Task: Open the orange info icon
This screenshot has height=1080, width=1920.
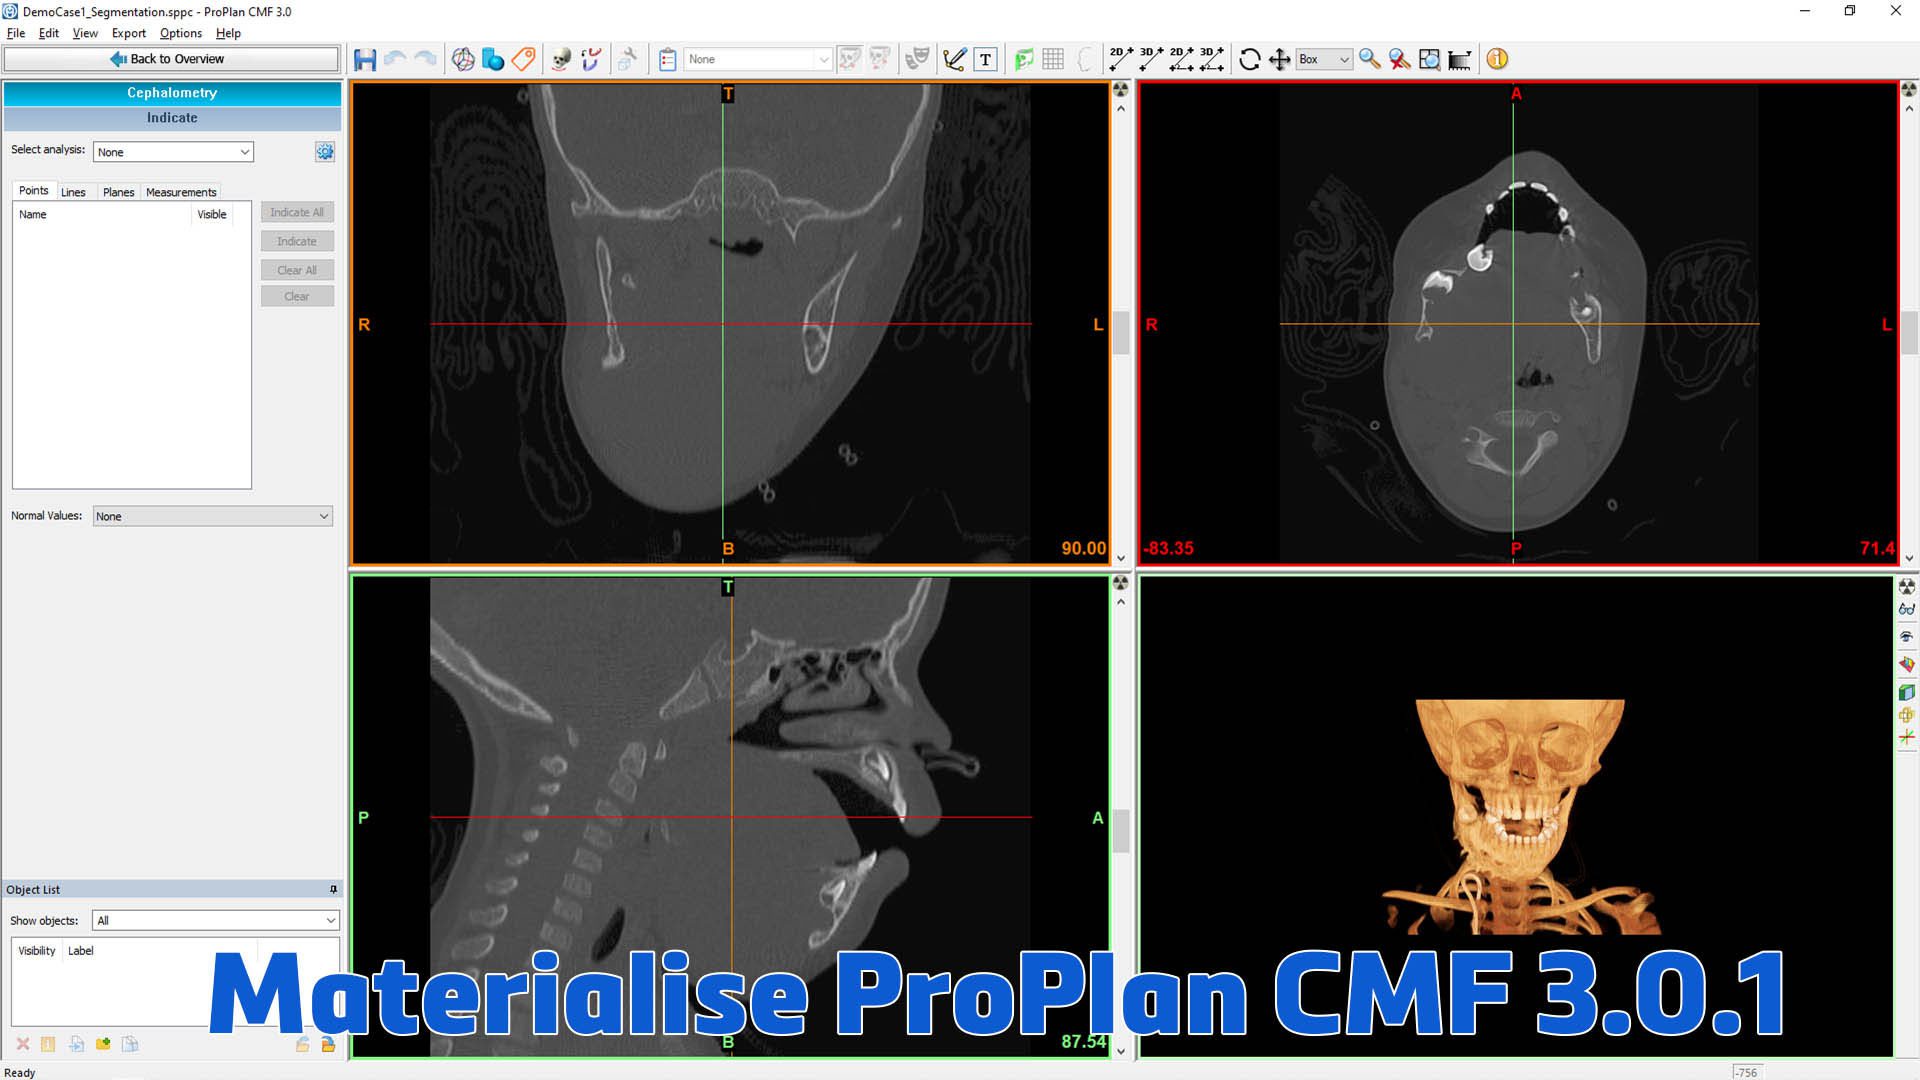Action: click(1497, 60)
